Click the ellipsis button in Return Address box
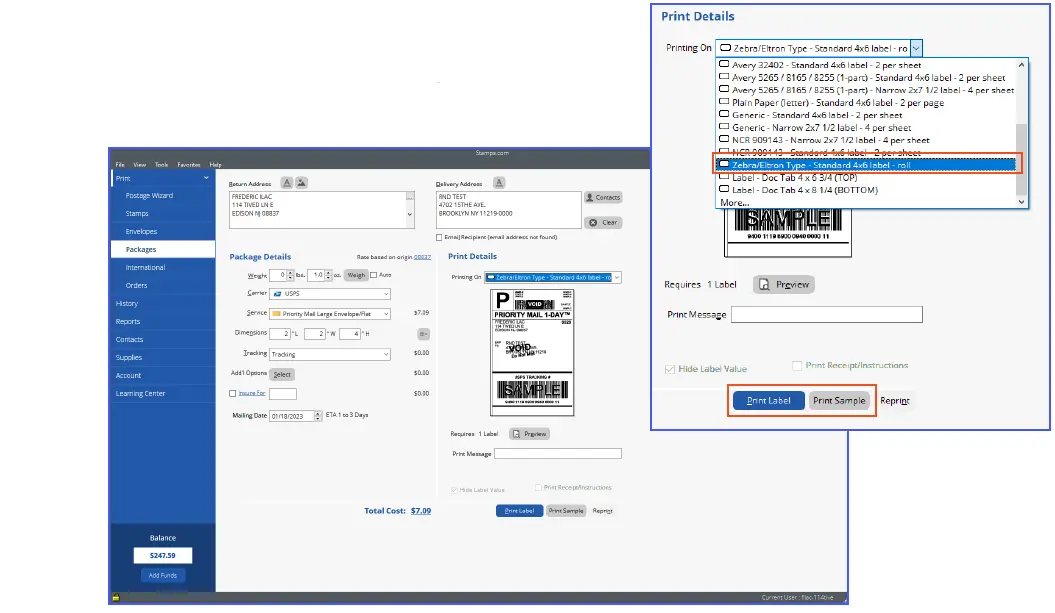Screen dimensions: 1055x613 click(x=409, y=197)
